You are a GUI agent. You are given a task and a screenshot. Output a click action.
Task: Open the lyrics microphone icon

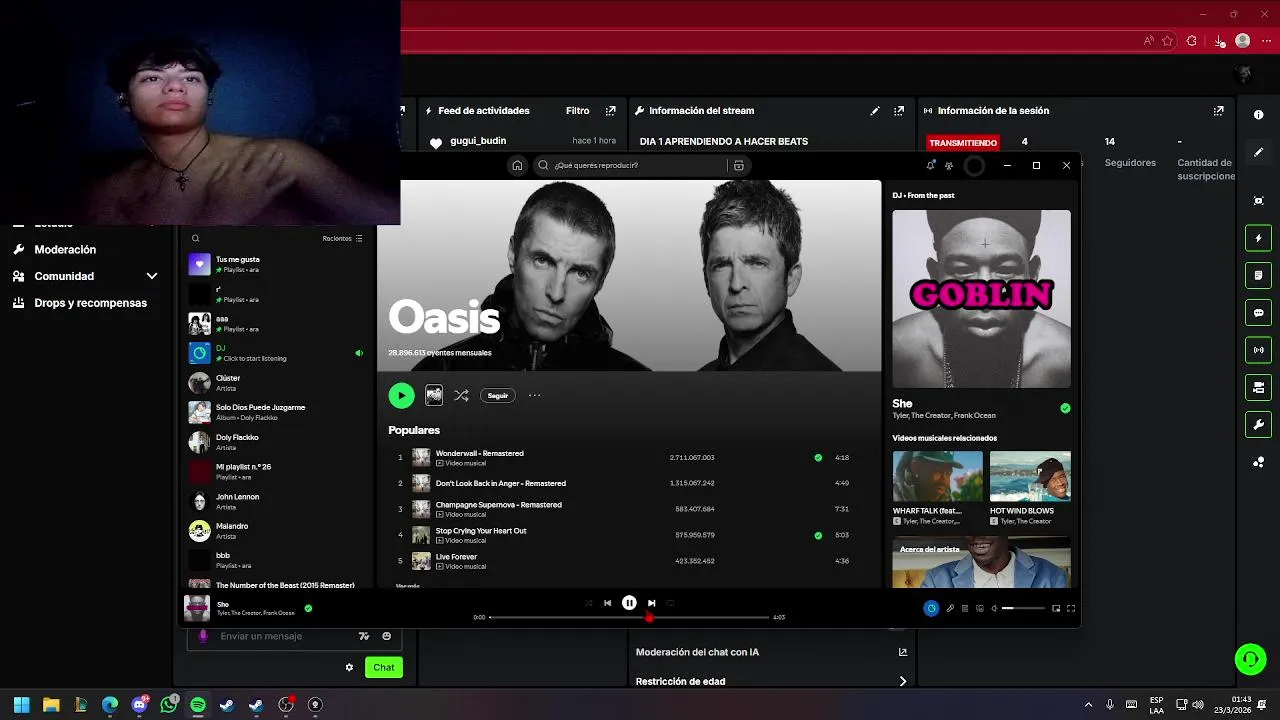tap(950, 608)
